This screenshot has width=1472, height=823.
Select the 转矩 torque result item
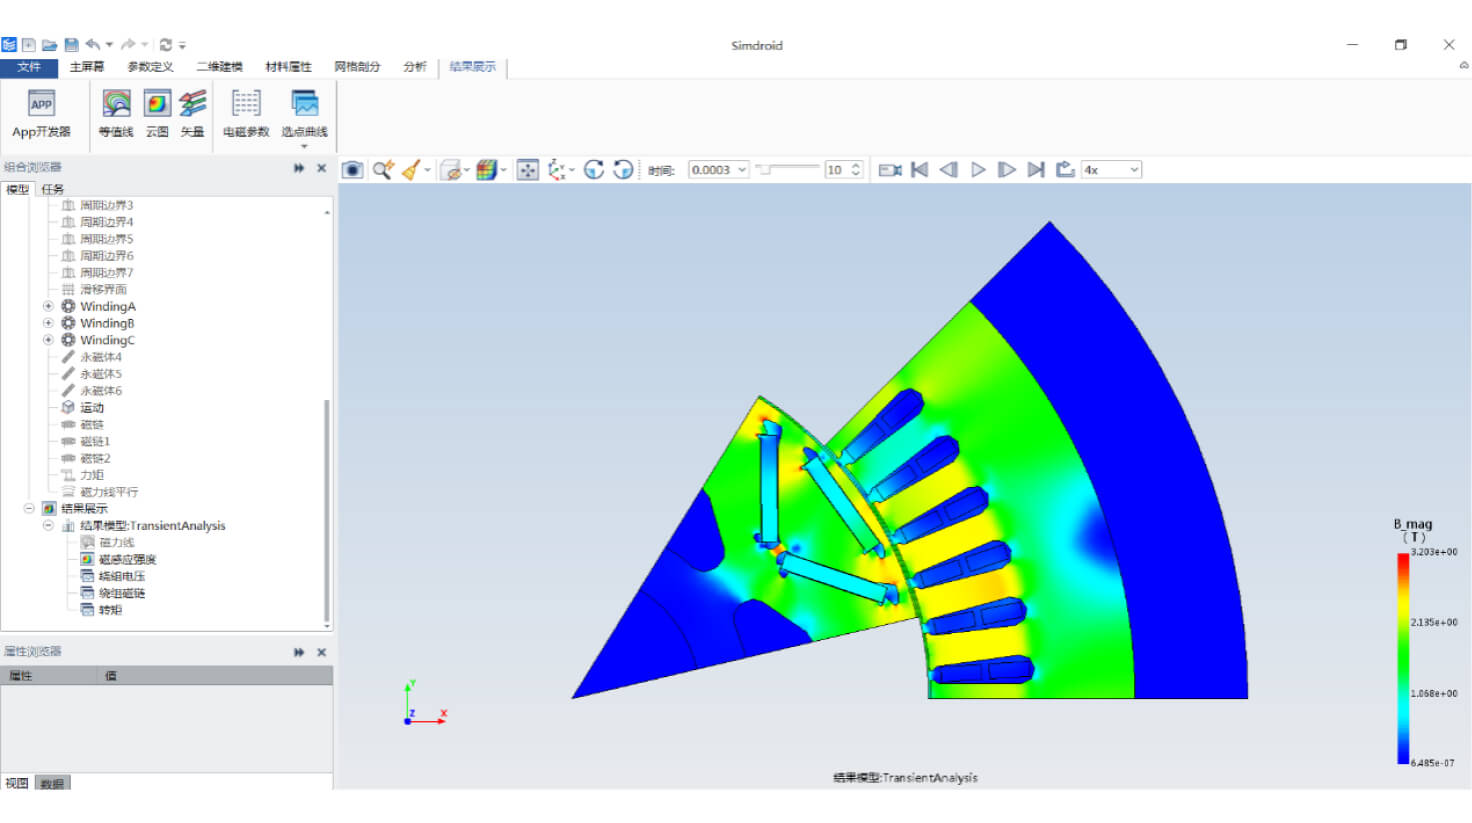[x=110, y=610]
